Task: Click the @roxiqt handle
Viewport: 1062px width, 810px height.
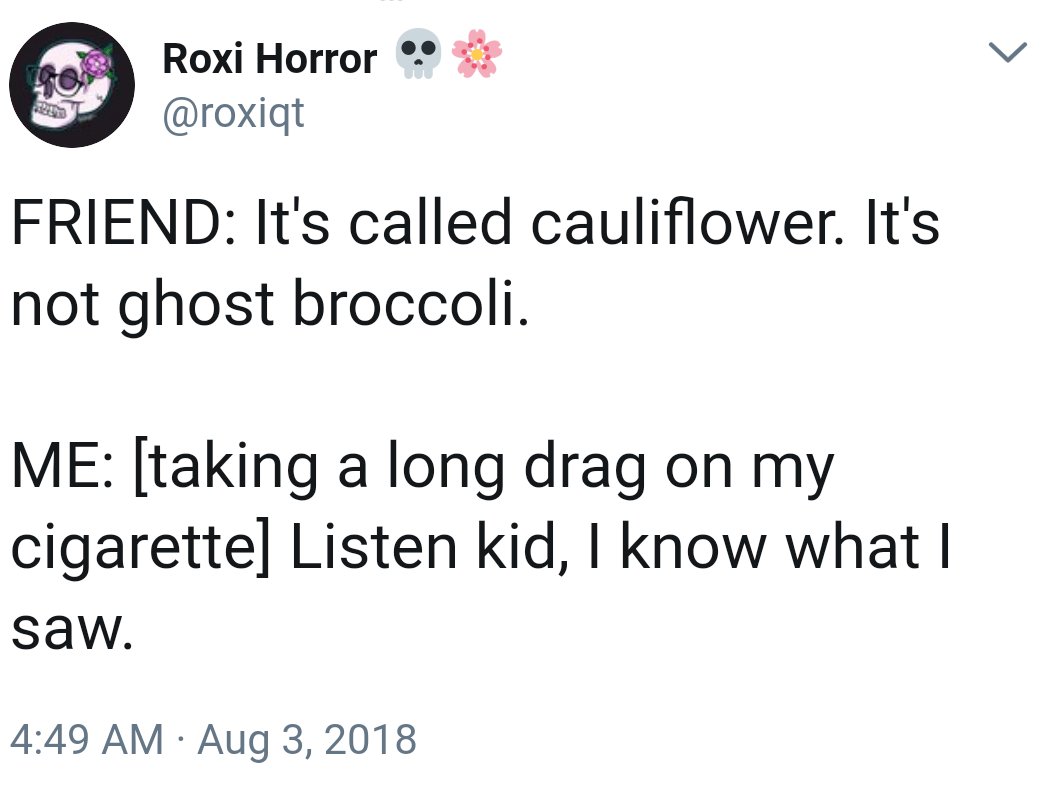Action: pyautogui.click(x=232, y=115)
